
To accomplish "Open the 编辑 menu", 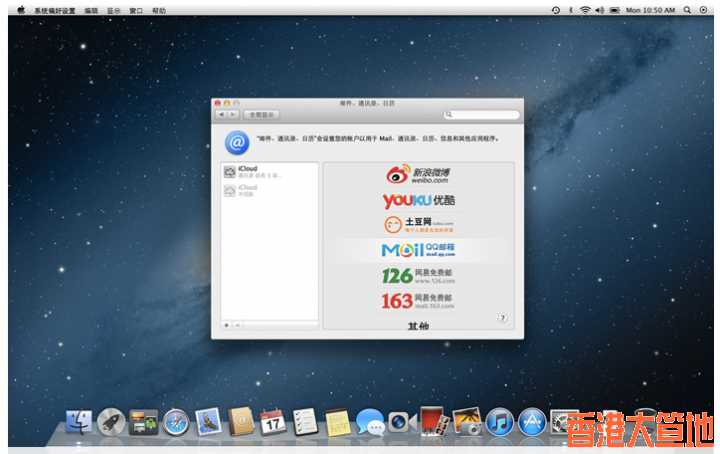I will (x=91, y=11).
